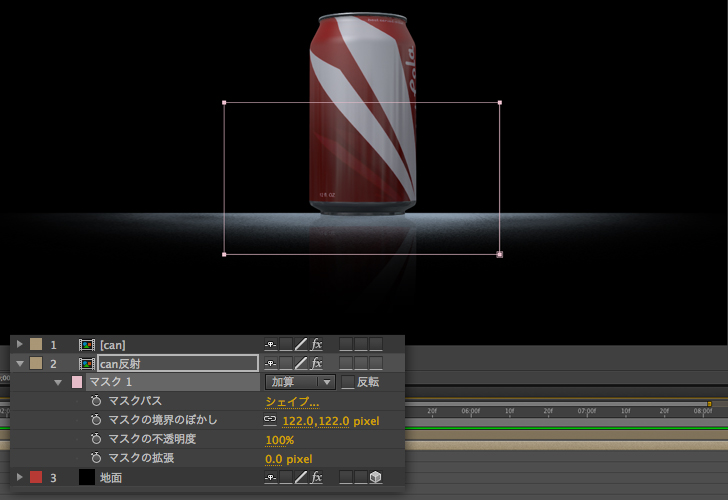
Task: Toggle the shy switch on 地面 layer
Action: 271,478
